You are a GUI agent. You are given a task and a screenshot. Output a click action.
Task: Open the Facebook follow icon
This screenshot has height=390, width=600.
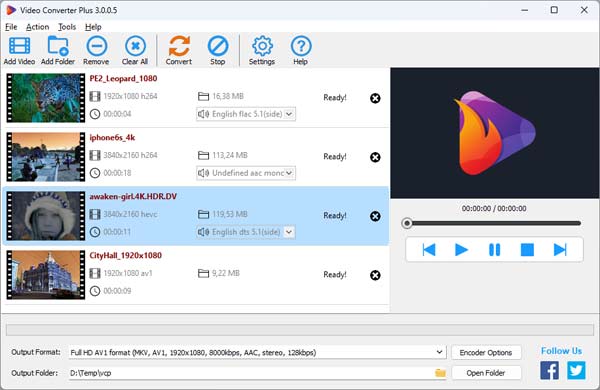click(549, 370)
